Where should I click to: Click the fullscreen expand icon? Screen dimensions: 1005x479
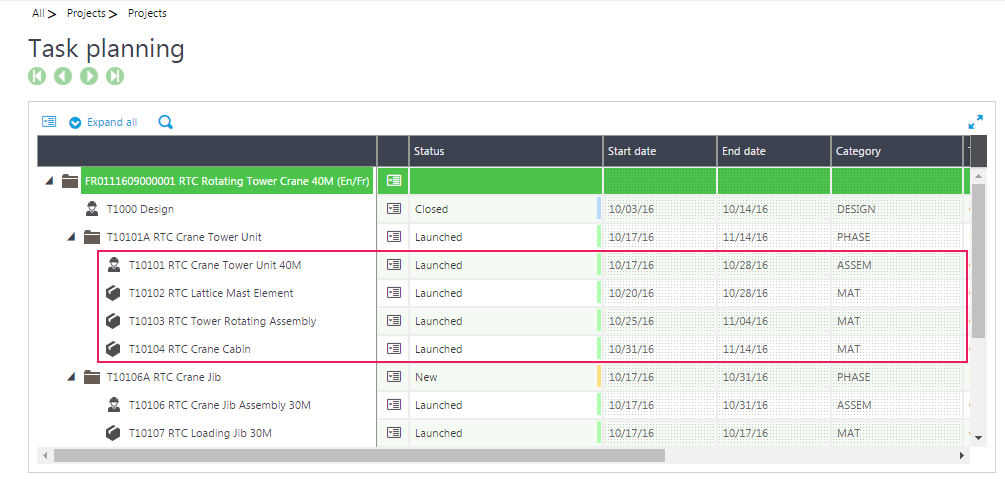pos(975,122)
